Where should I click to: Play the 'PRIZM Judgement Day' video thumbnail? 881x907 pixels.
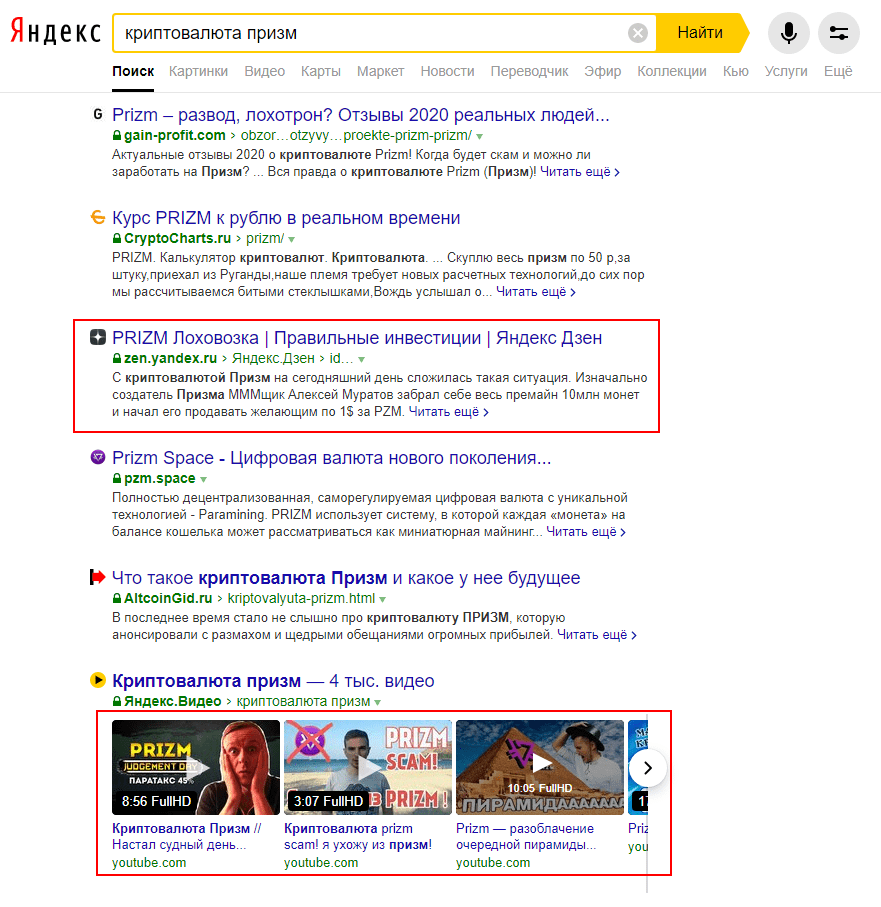[196, 767]
